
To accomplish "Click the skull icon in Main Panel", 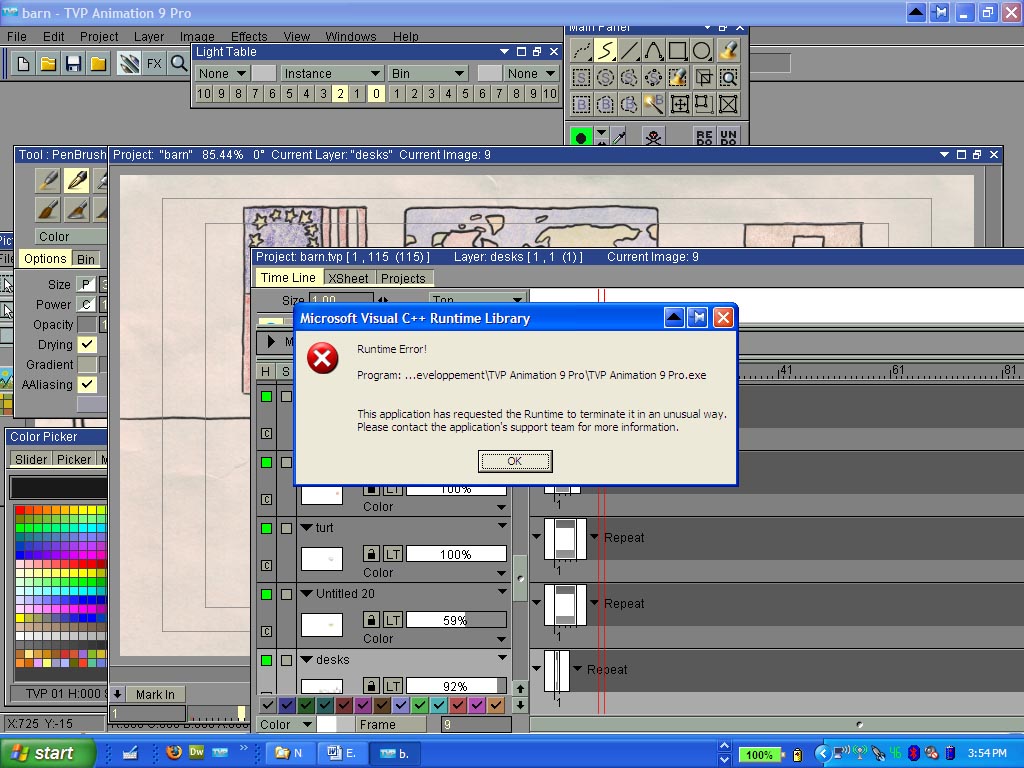I will [x=653, y=137].
